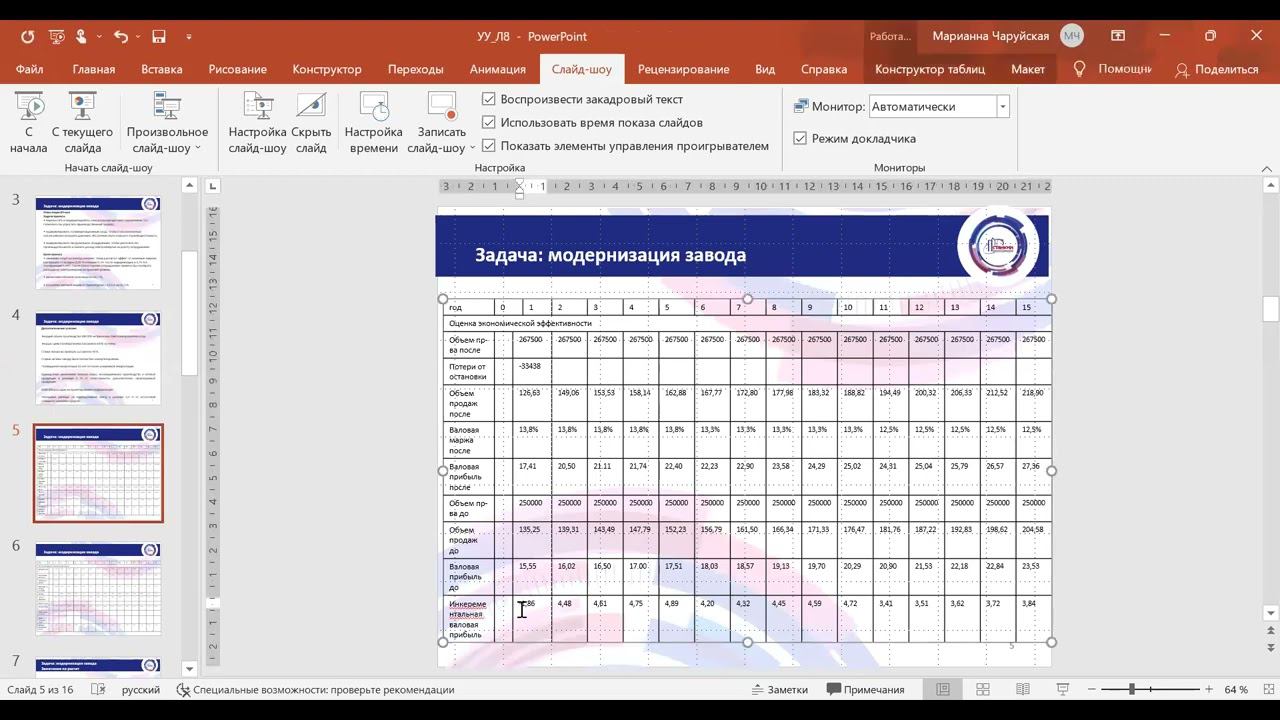Click the user account avatar МЧ

(x=1072, y=36)
